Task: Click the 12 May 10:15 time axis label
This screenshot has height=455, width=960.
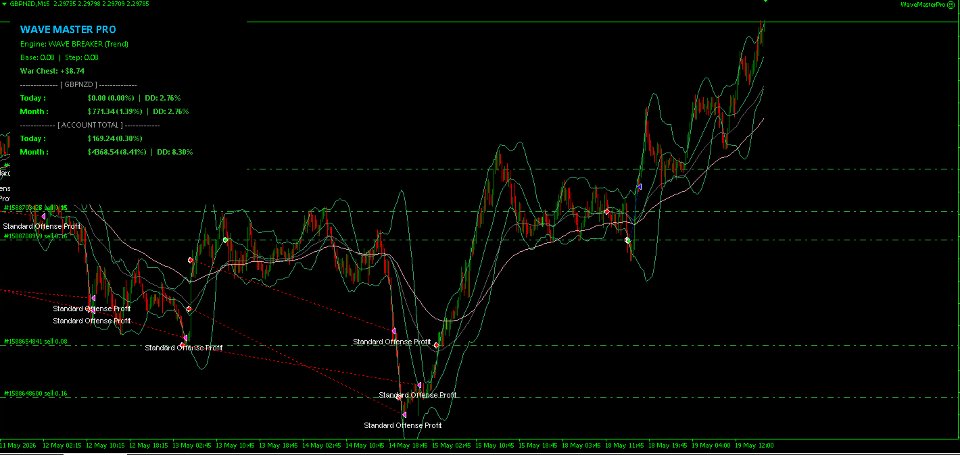Action: tap(107, 445)
